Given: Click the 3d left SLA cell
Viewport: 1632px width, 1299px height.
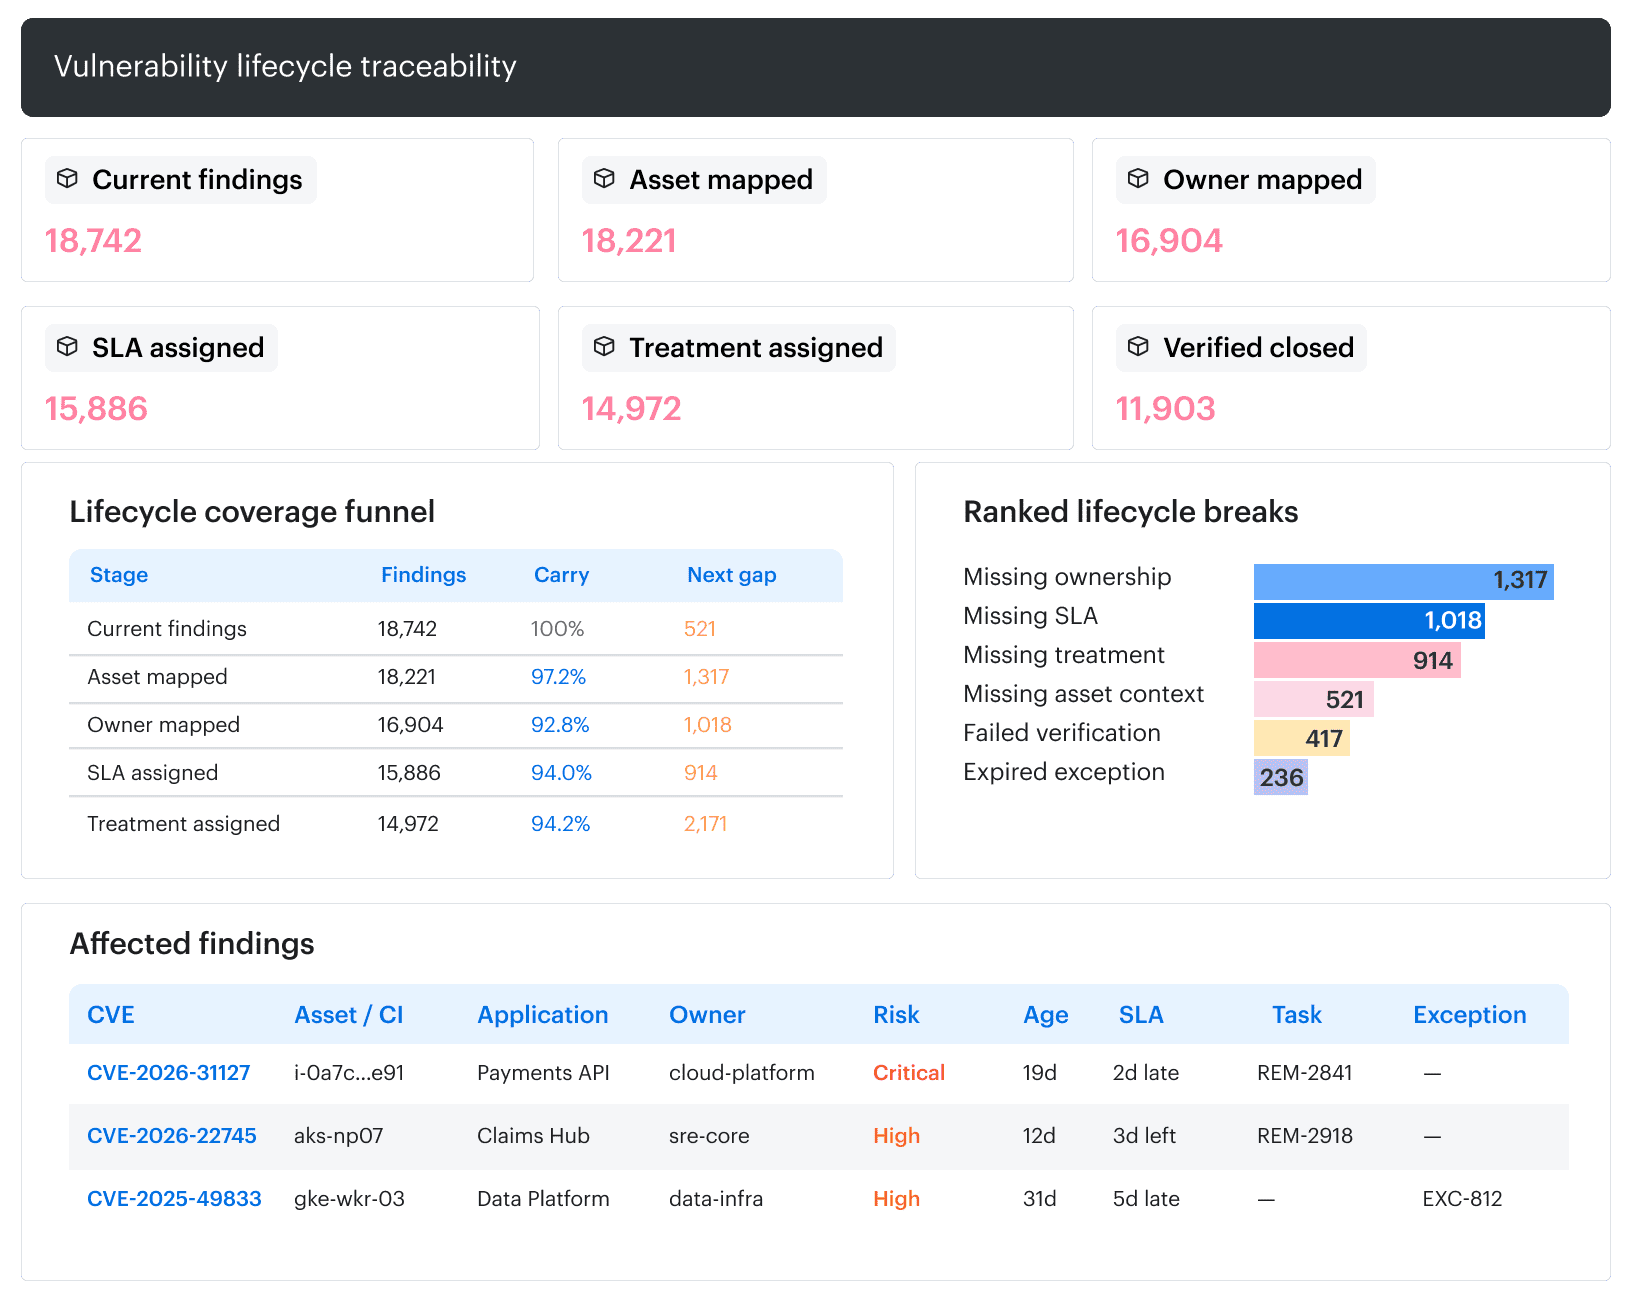Looking at the screenshot, I should [1144, 1136].
